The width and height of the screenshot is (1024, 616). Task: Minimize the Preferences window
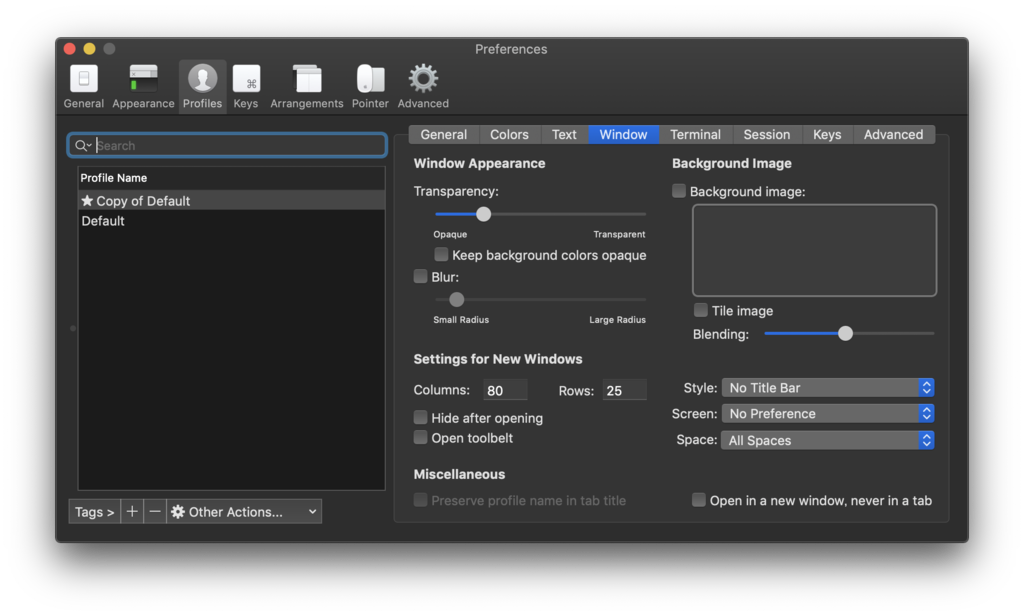click(89, 48)
